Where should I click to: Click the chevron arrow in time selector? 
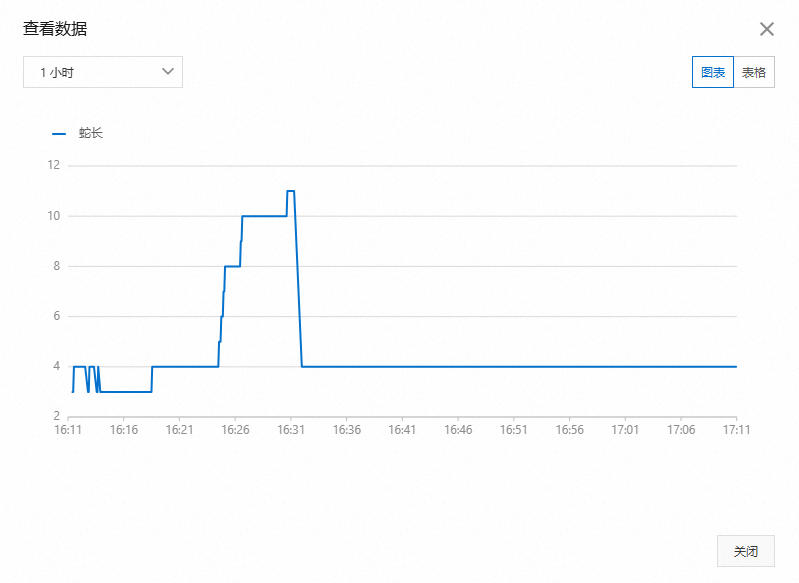coord(168,71)
